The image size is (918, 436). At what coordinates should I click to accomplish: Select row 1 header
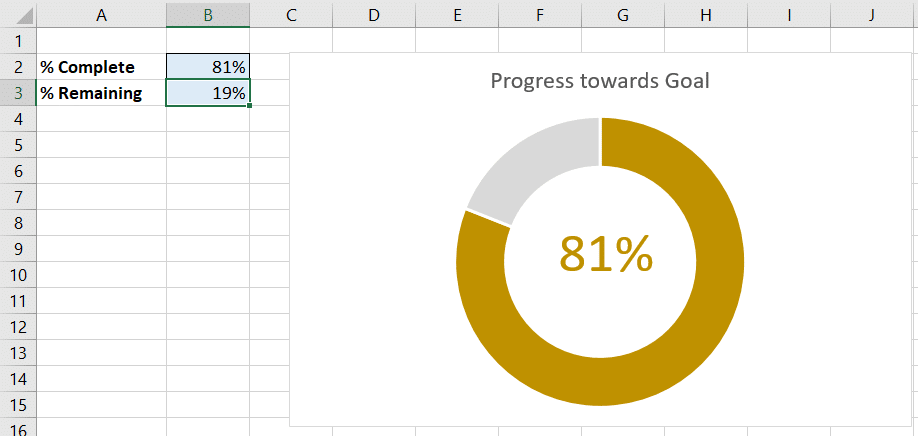coord(18,41)
